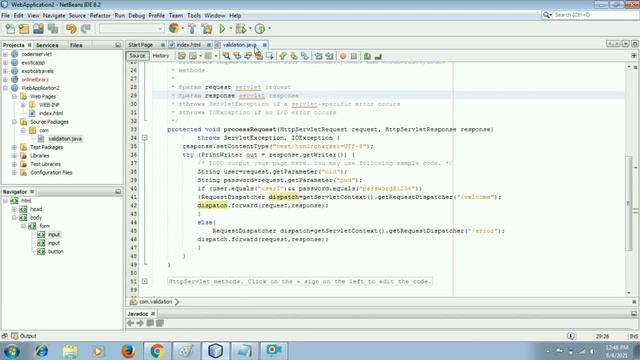640x360 pixels.
Task: Toggle the History editor view
Action: pos(161,56)
